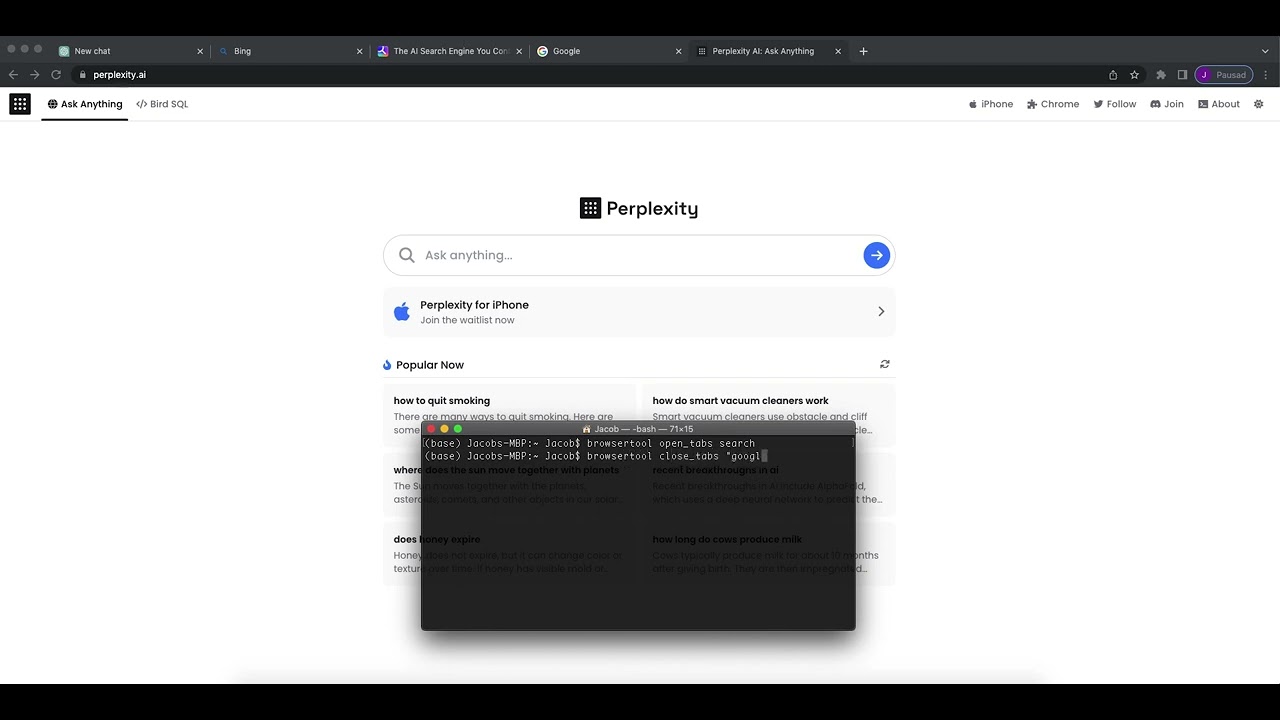This screenshot has height=720, width=1280.
Task: Open the extensions puzzle icon
Action: coord(1161,75)
